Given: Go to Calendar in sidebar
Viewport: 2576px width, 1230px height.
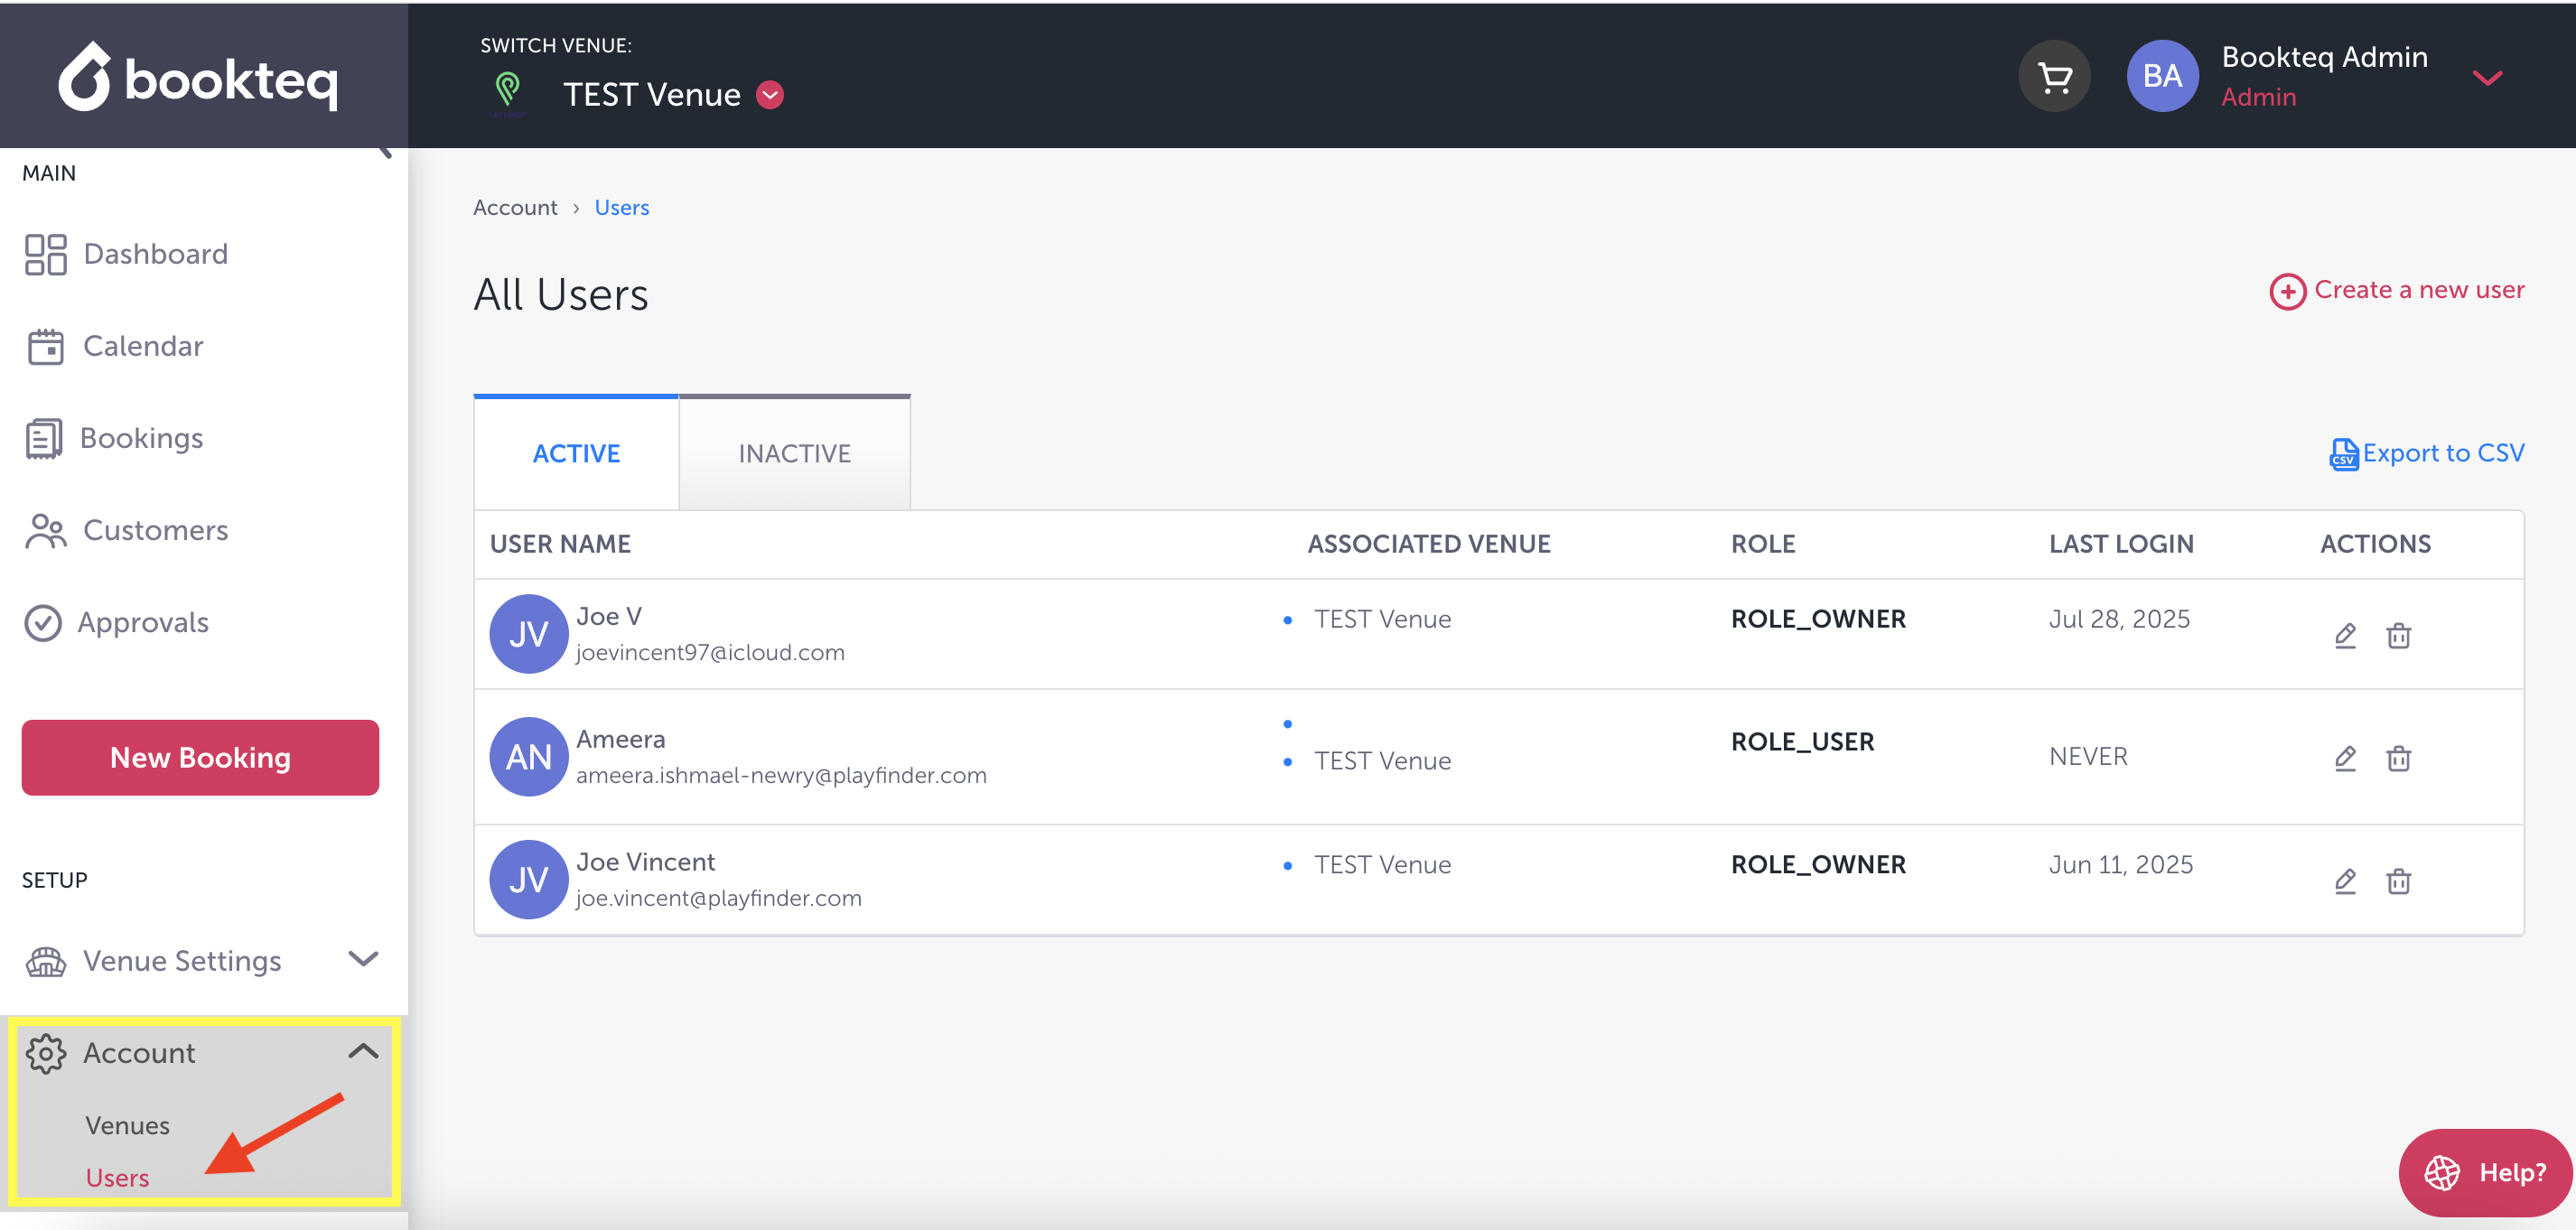Looking at the screenshot, I should pyautogui.click(x=143, y=346).
